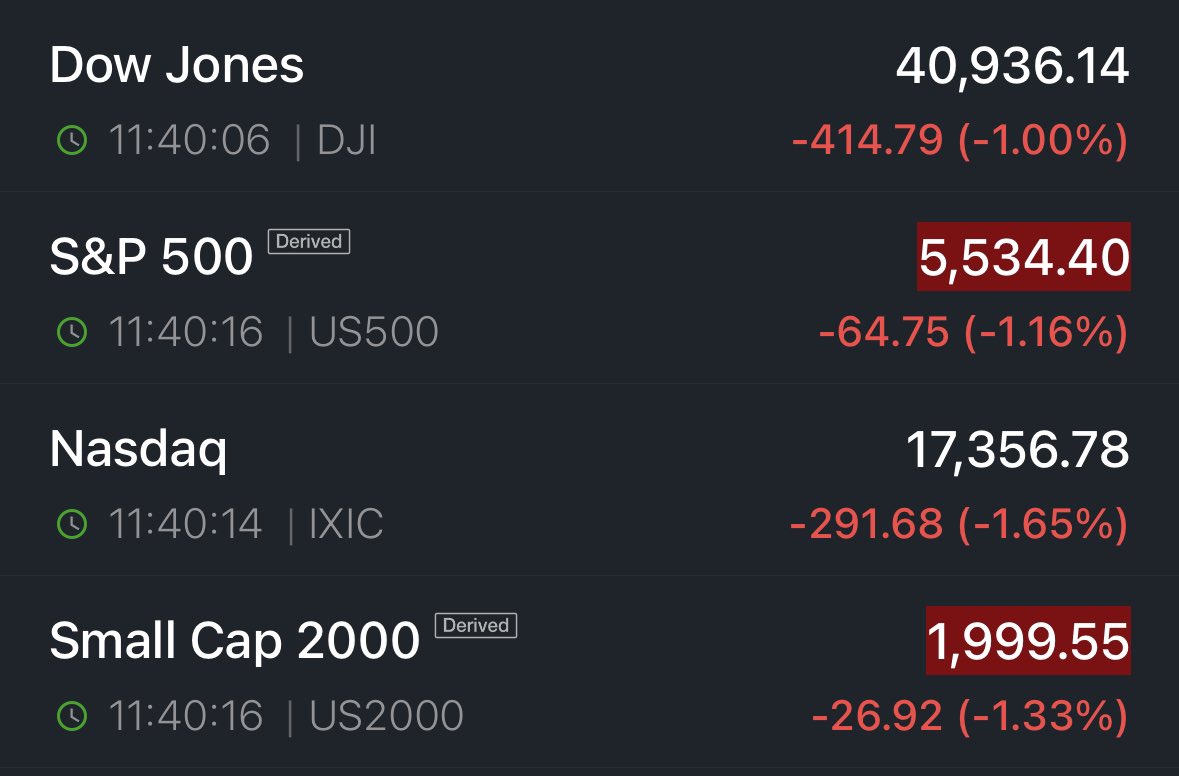The height and width of the screenshot is (776, 1179).
Task: Open the Dow Jones index name
Action: click(x=177, y=65)
